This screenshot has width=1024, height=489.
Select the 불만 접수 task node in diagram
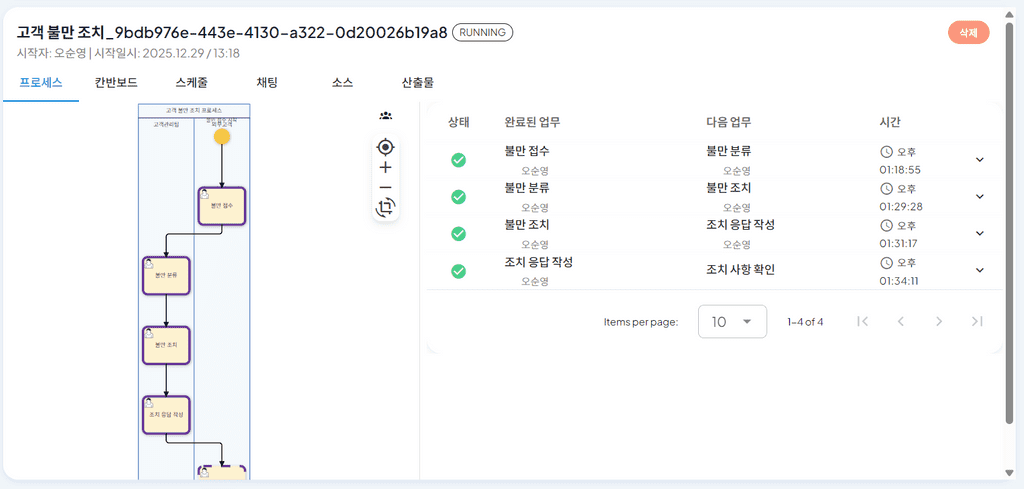point(221,206)
